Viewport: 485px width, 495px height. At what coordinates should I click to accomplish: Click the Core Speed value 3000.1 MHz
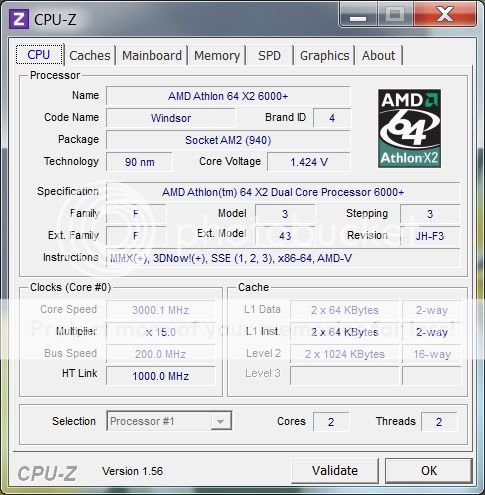pos(160,310)
